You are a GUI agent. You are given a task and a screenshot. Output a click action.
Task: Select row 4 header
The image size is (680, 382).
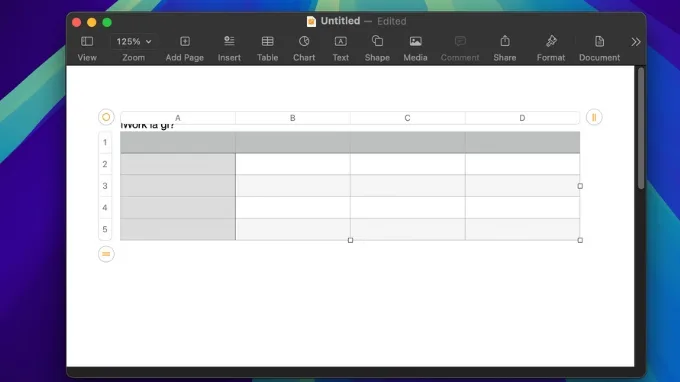click(105, 207)
